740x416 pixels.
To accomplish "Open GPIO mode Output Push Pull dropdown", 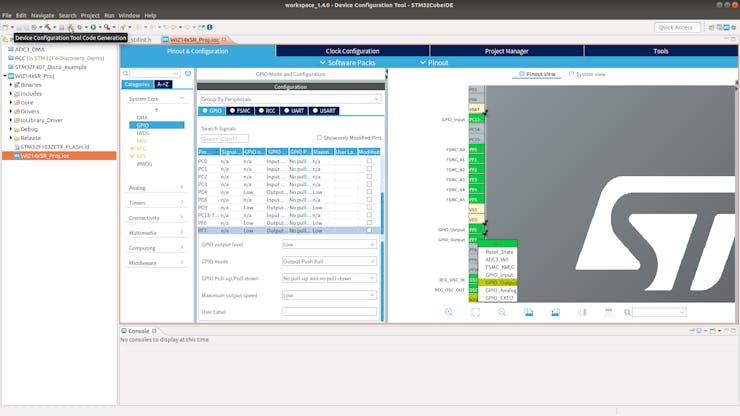I will click(x=329, y=261).
